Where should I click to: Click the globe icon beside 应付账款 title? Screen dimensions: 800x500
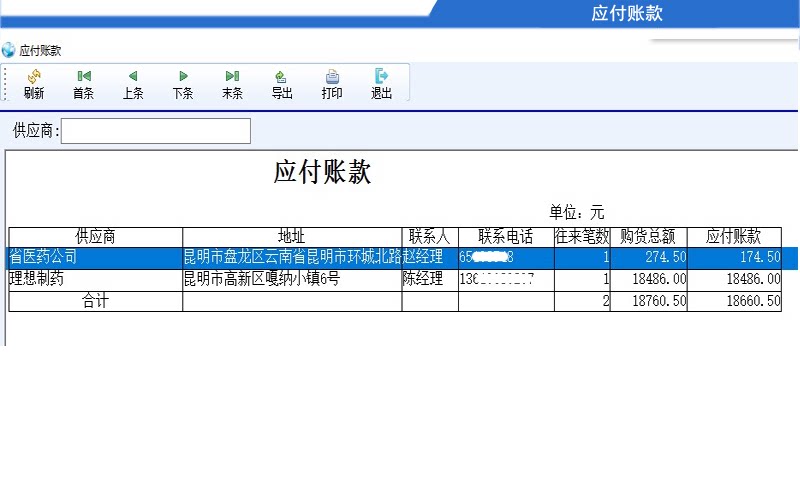point(9,50)
